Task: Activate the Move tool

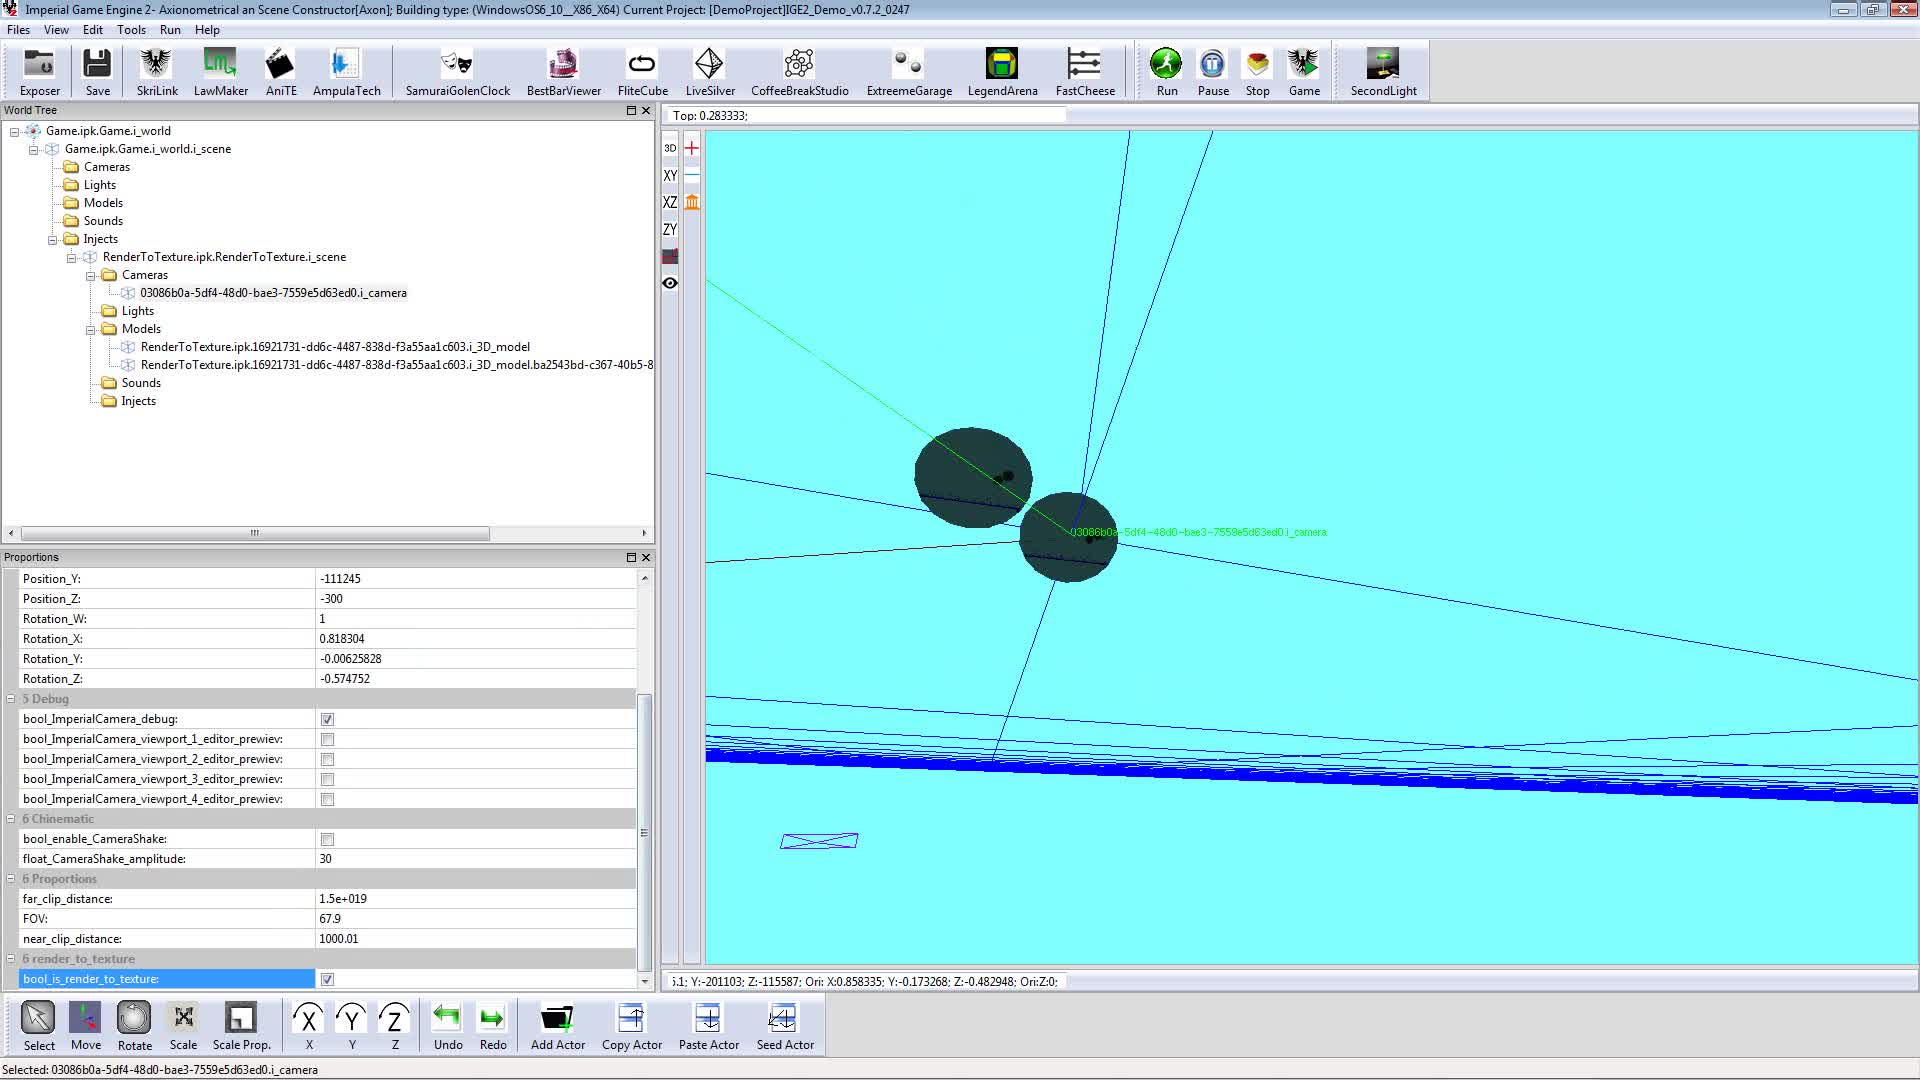Action: [86, 1026]
